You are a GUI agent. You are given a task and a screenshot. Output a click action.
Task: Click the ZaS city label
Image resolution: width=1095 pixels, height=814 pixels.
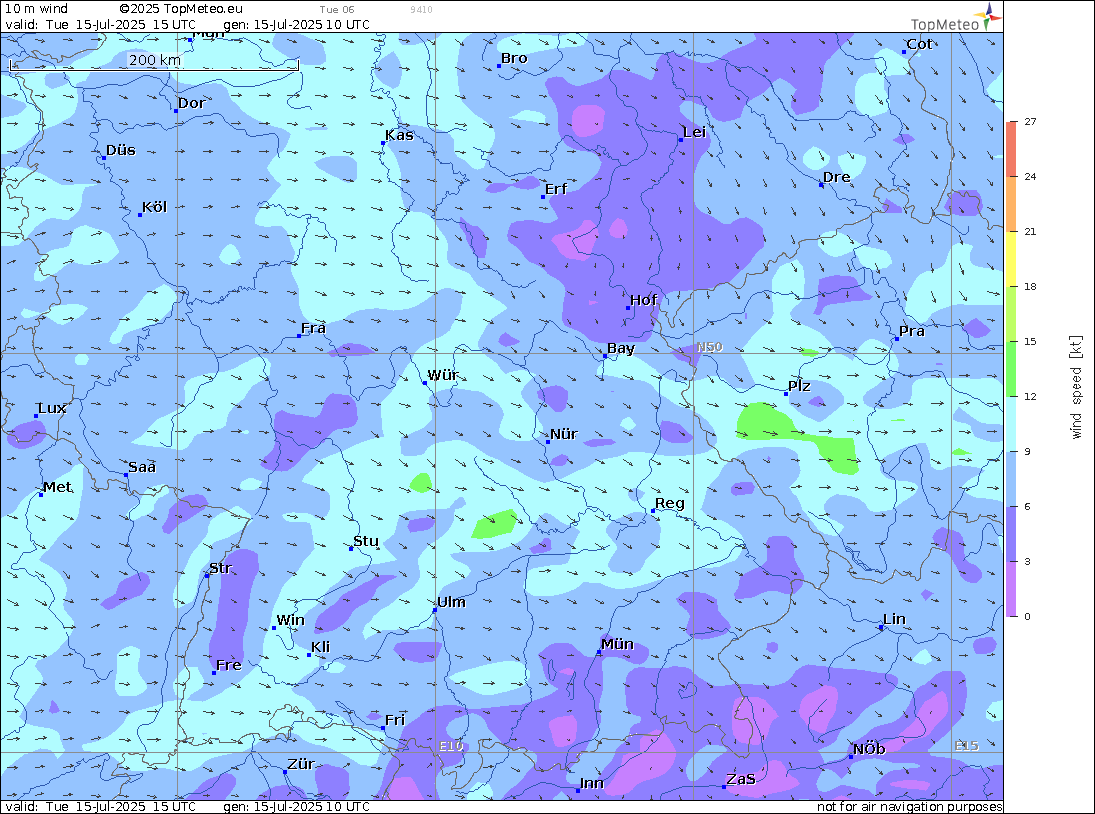[741, 779]
